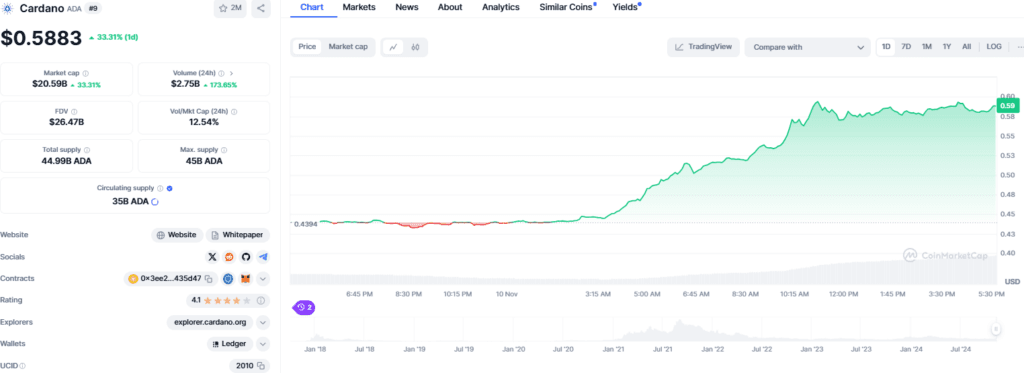
Task: Click the blue shield icon in Contracts row
Action: coord(228,279)
